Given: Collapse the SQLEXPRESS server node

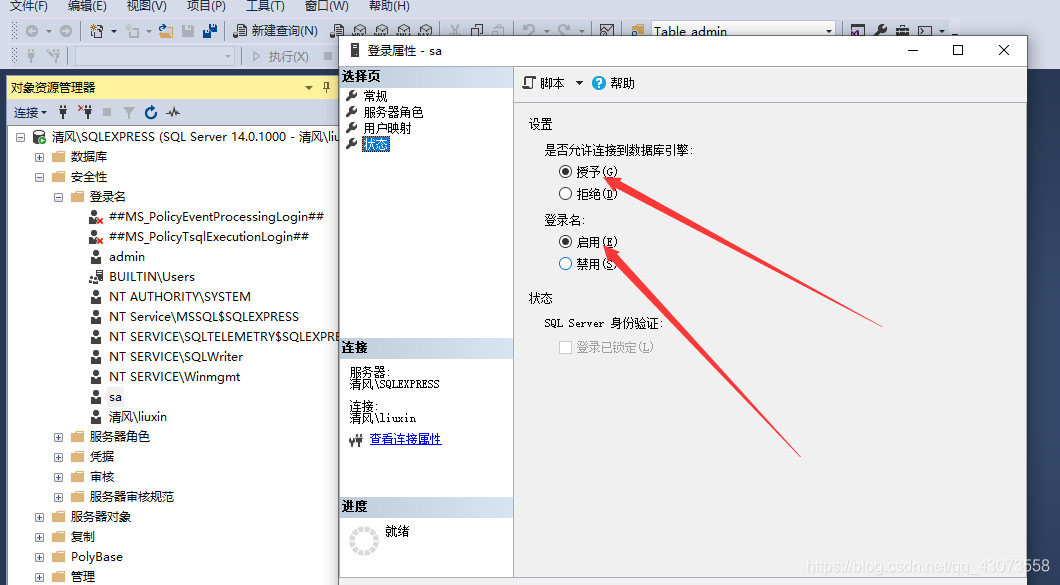Looking at the screenshot, I should 20,137.
